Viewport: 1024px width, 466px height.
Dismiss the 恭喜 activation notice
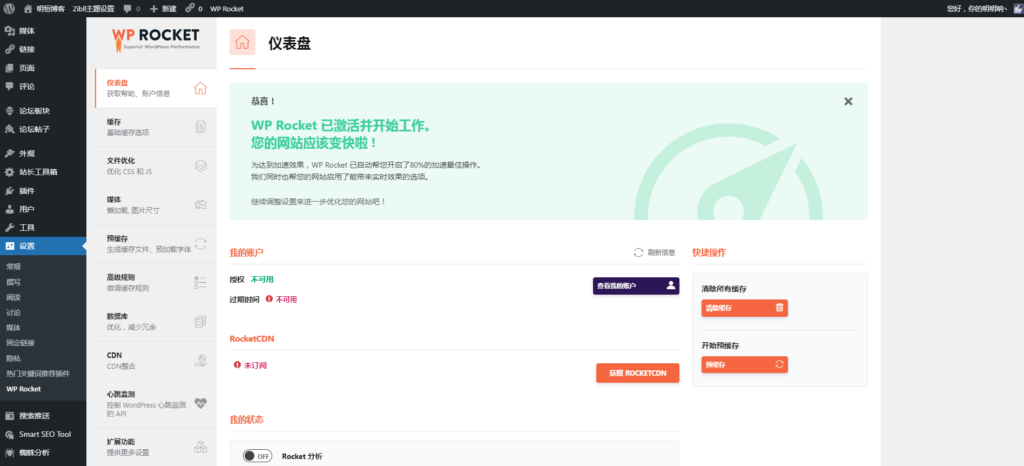[848, 101]
